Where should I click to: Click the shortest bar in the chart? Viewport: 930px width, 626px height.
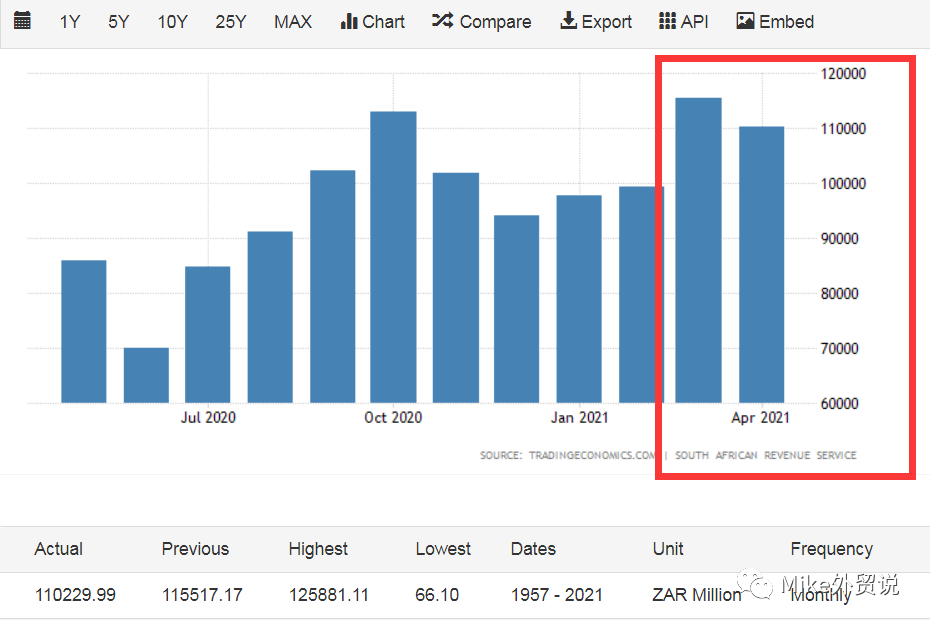point(146,375)
